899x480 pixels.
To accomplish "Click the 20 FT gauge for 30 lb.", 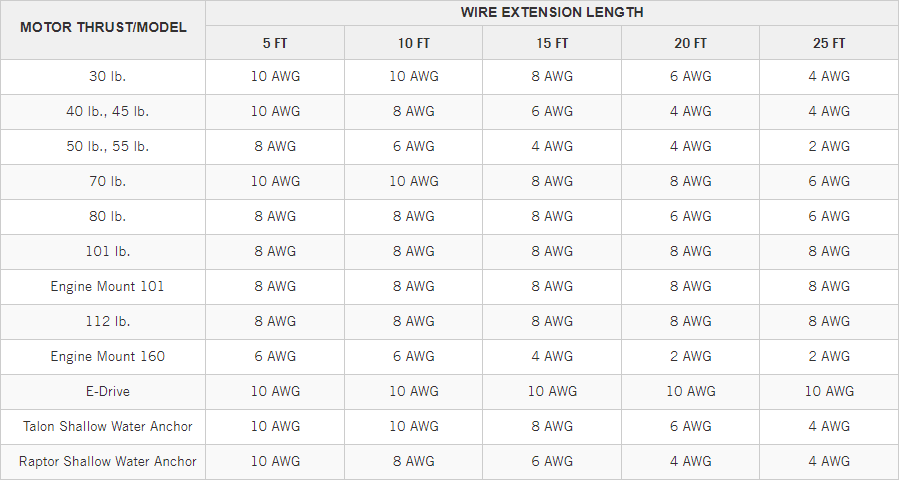I will 690,77.
